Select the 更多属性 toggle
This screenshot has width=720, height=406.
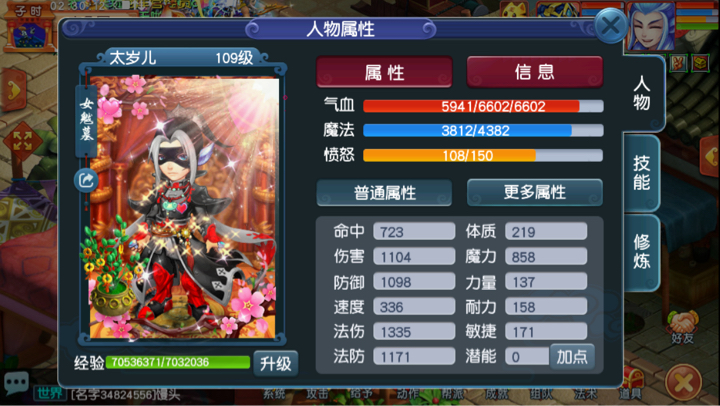pyautogui.click(x=534, y=192)
